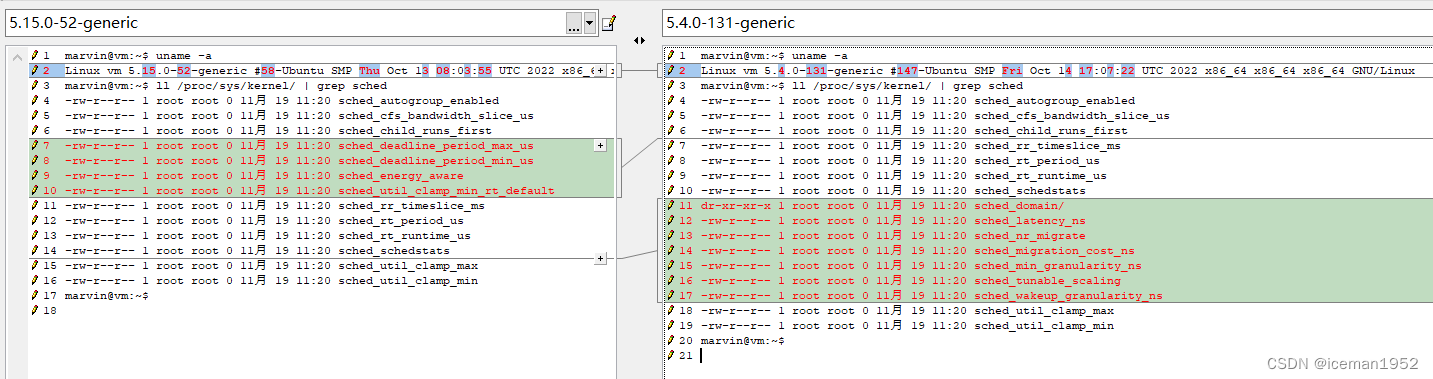Click right text 'sched_min_granularity_ns'
The width and height of the screenshot is (1433, 379).
1058,266
